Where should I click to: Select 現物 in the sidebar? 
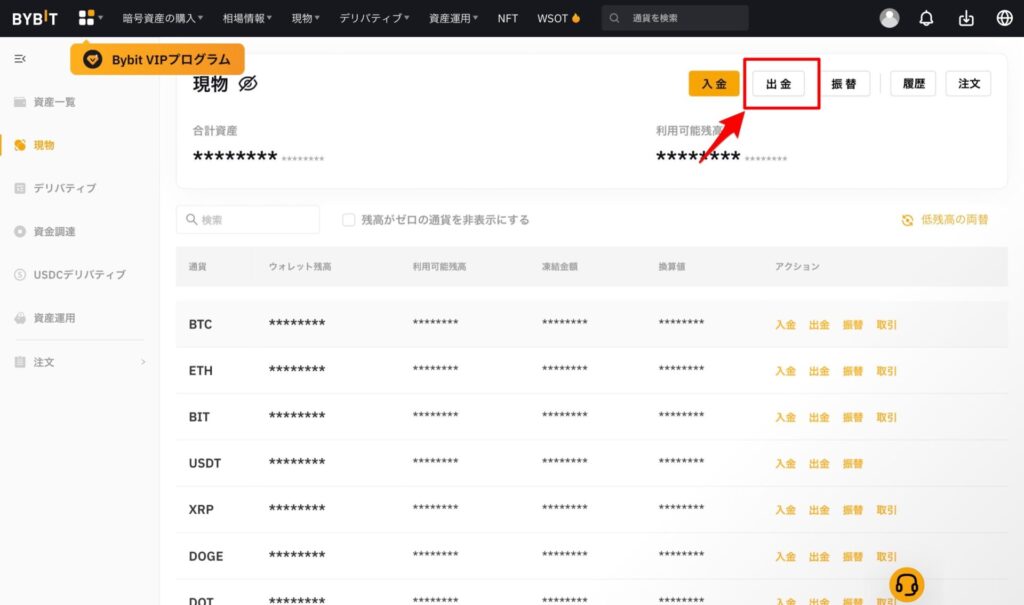[34, 145]
